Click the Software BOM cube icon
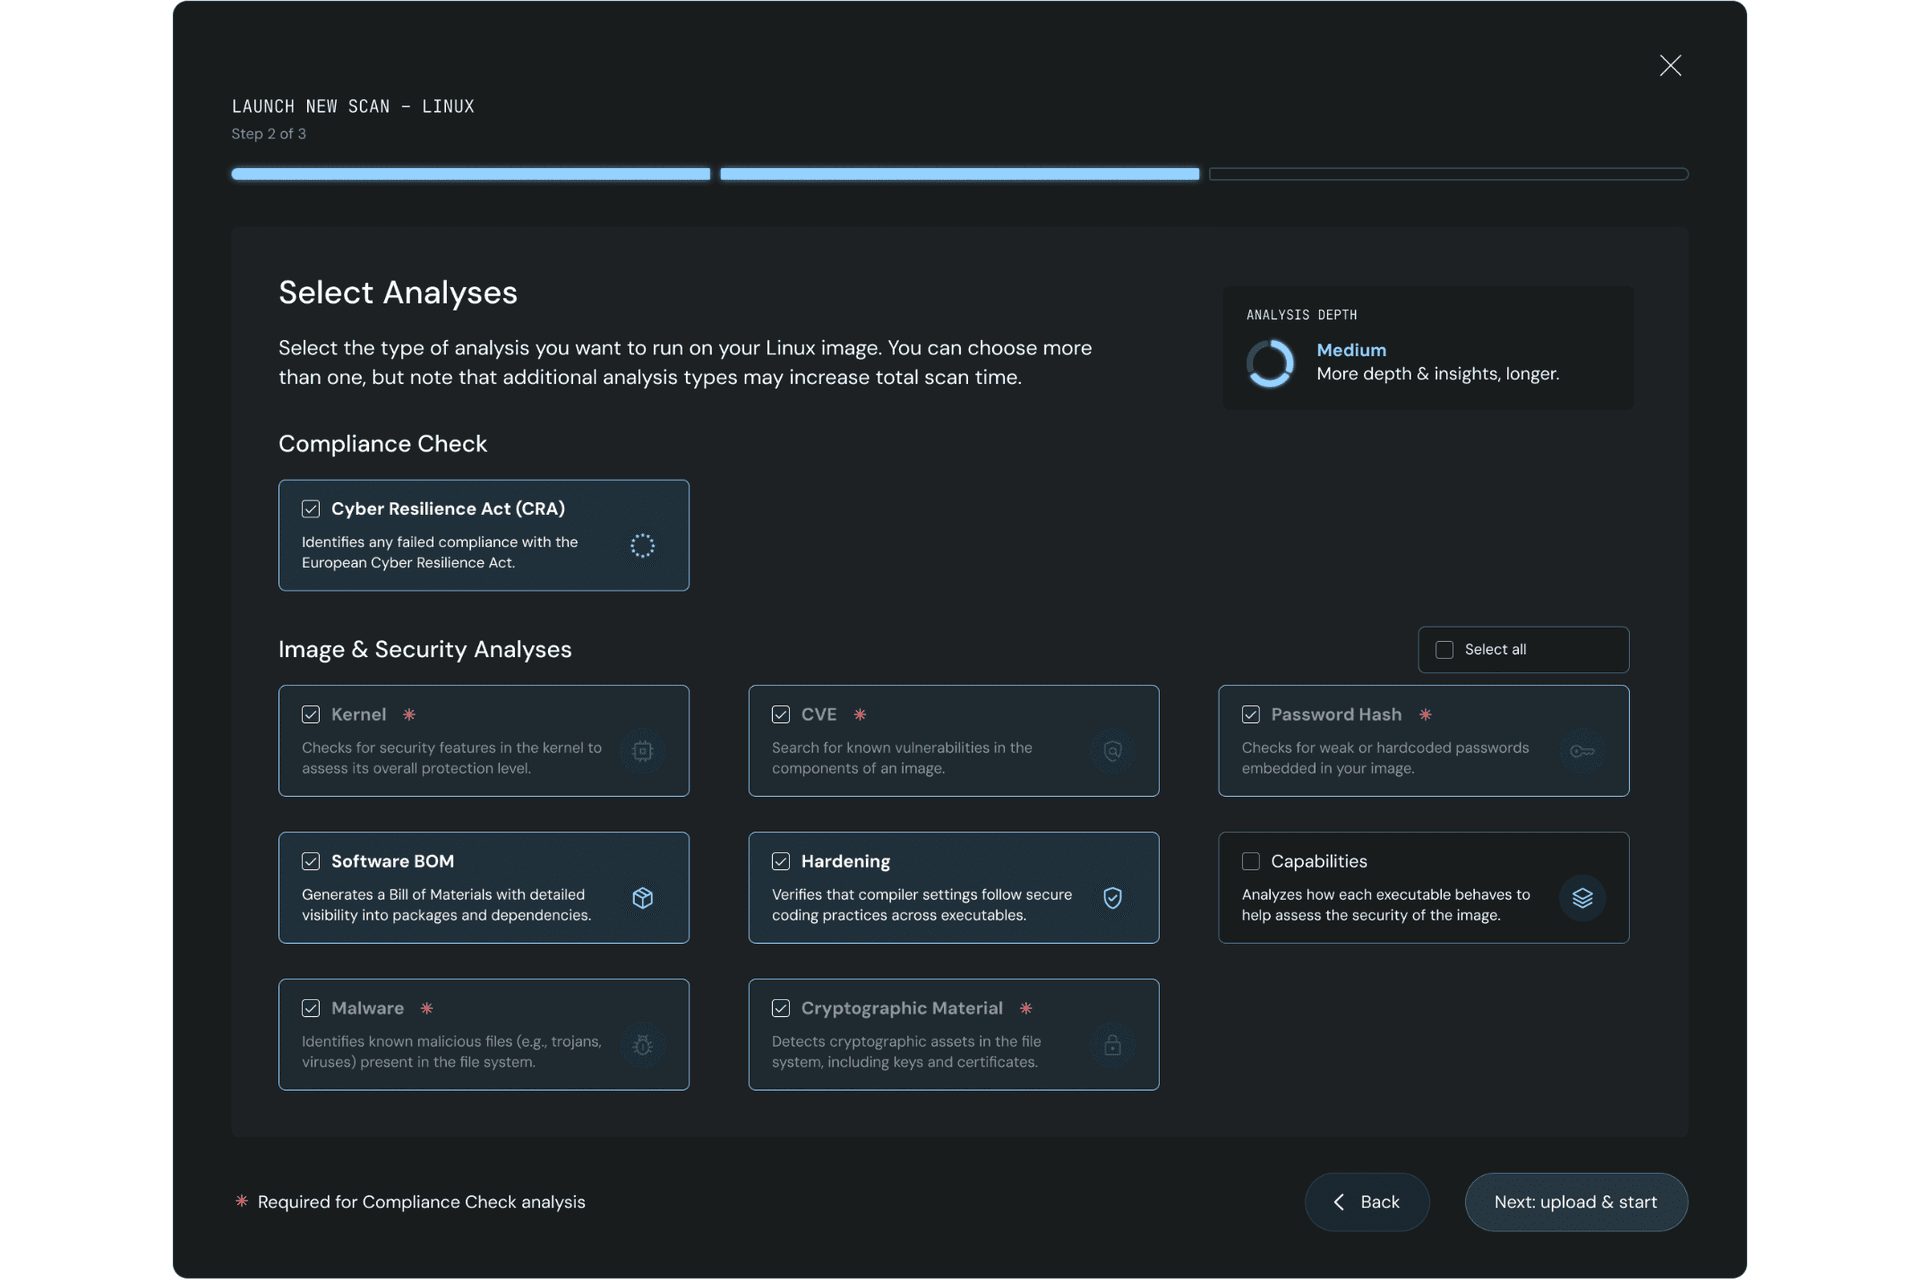This screenshot has height=1281, width=1920. (x=642, y=898)
